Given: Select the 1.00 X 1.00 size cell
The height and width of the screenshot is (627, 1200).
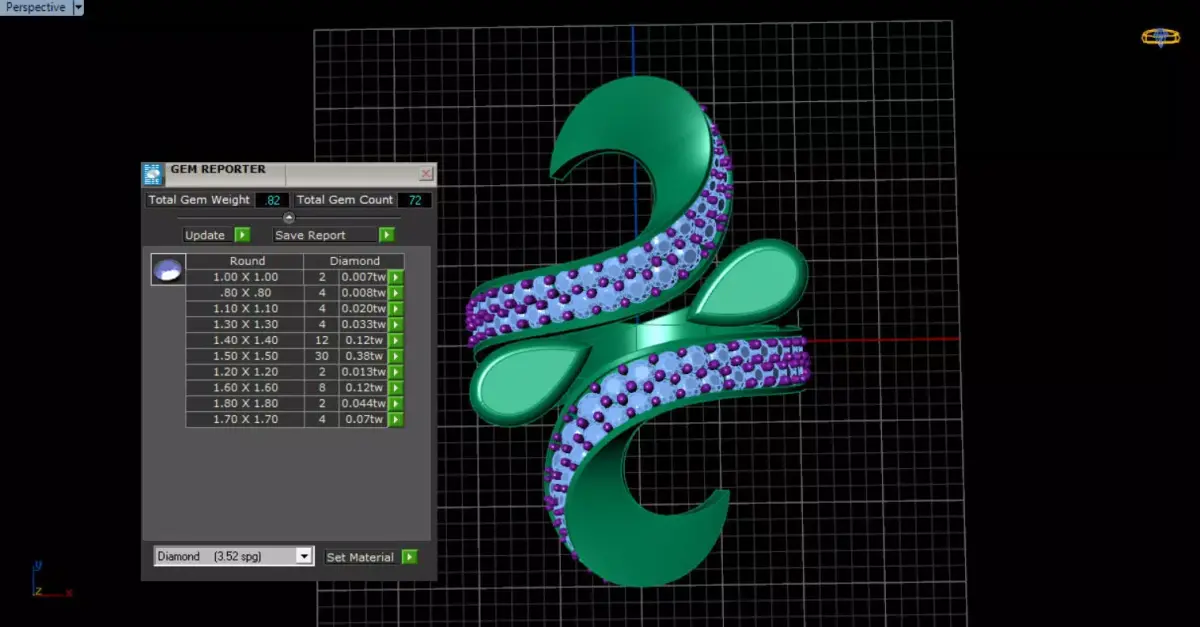Looking at the screenshot, I should point(245,277).
